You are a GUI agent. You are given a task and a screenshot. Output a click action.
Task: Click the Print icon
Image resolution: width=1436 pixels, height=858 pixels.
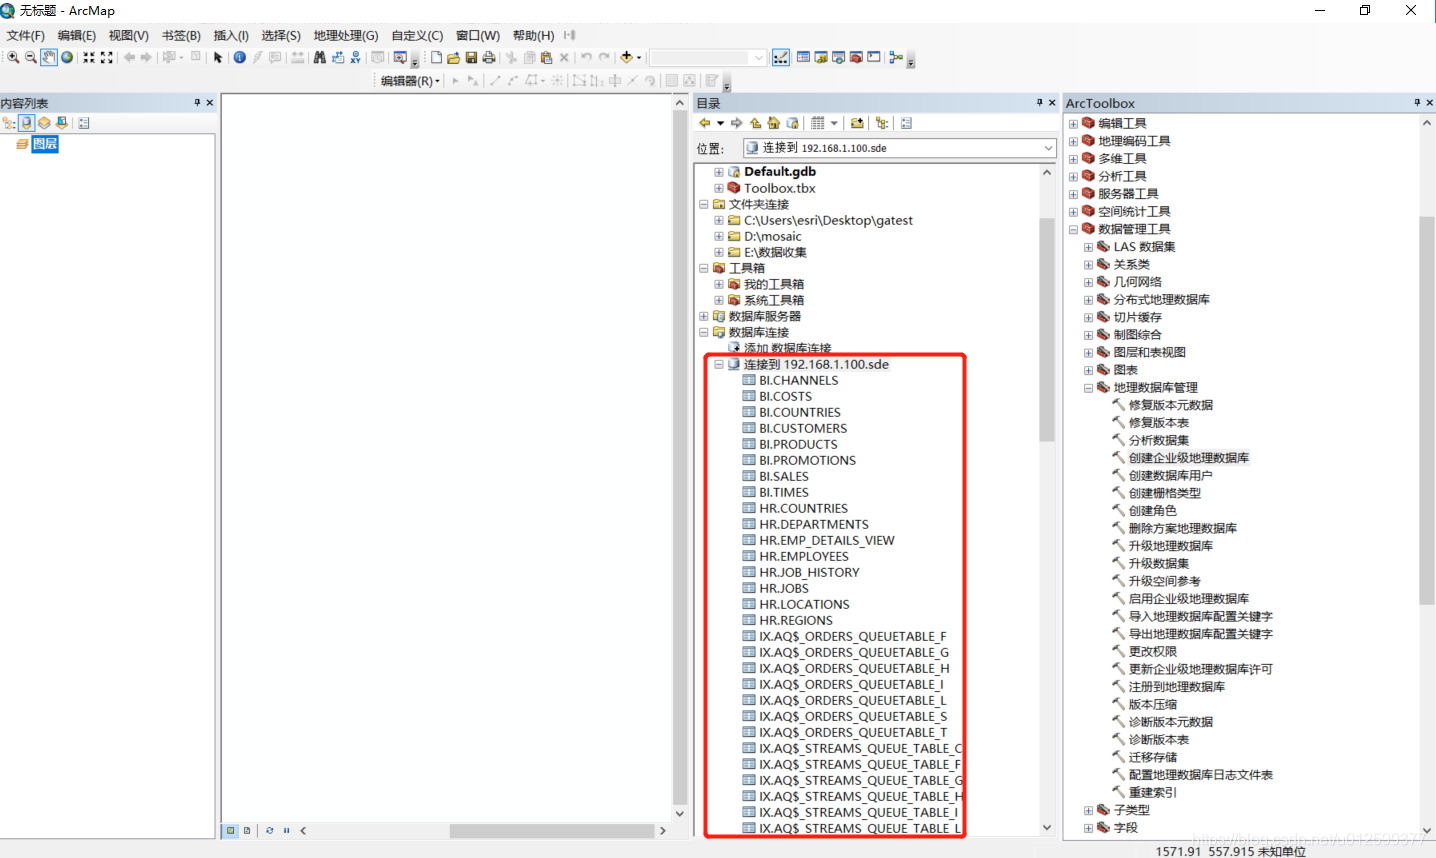pos(489,57)
